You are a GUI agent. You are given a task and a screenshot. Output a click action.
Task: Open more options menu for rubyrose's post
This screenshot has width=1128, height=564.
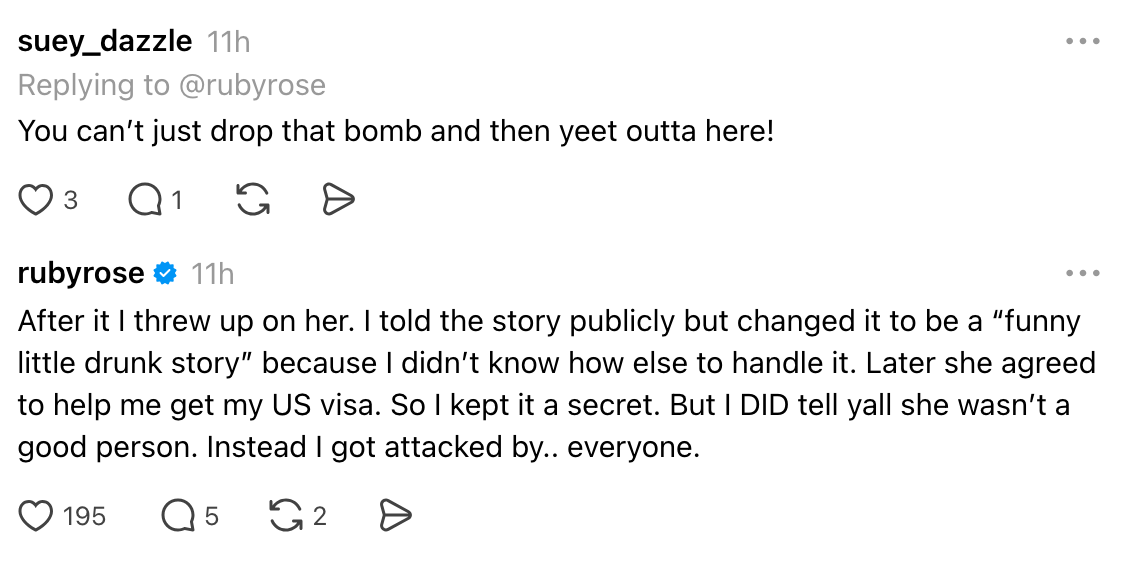tap(1082, 273)
